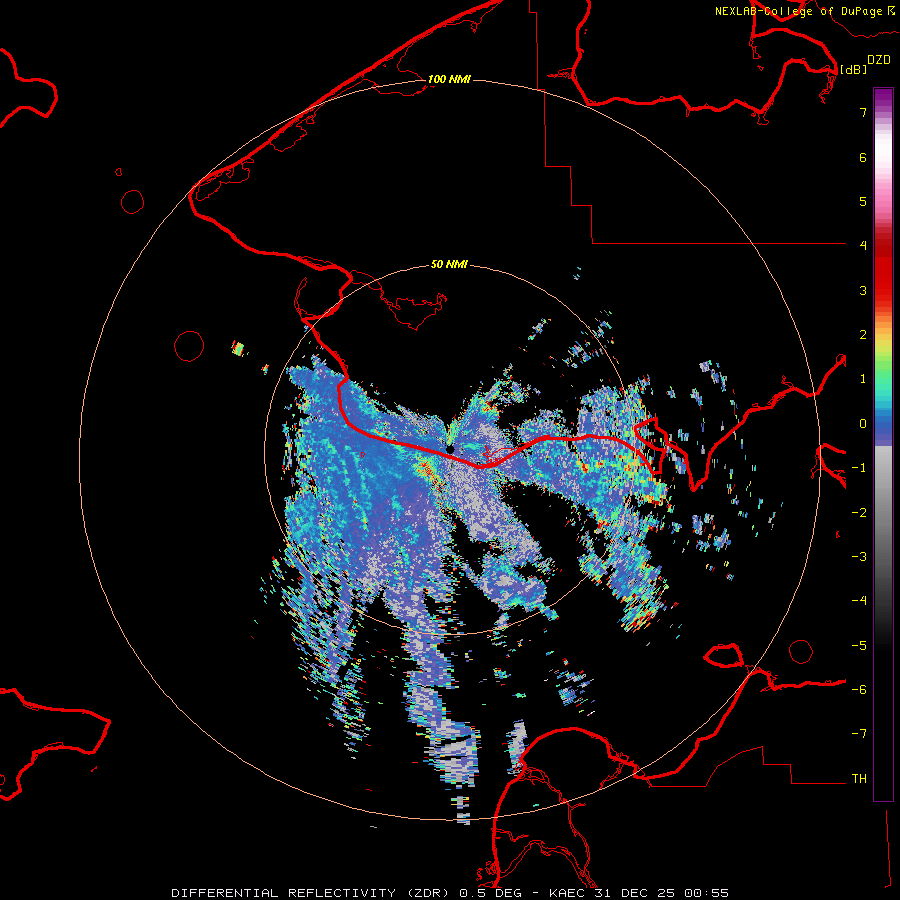Click the -7 tick label on scale
Image resolution: width=900 pixels, height=900 pixels.
tap(859, 734)
